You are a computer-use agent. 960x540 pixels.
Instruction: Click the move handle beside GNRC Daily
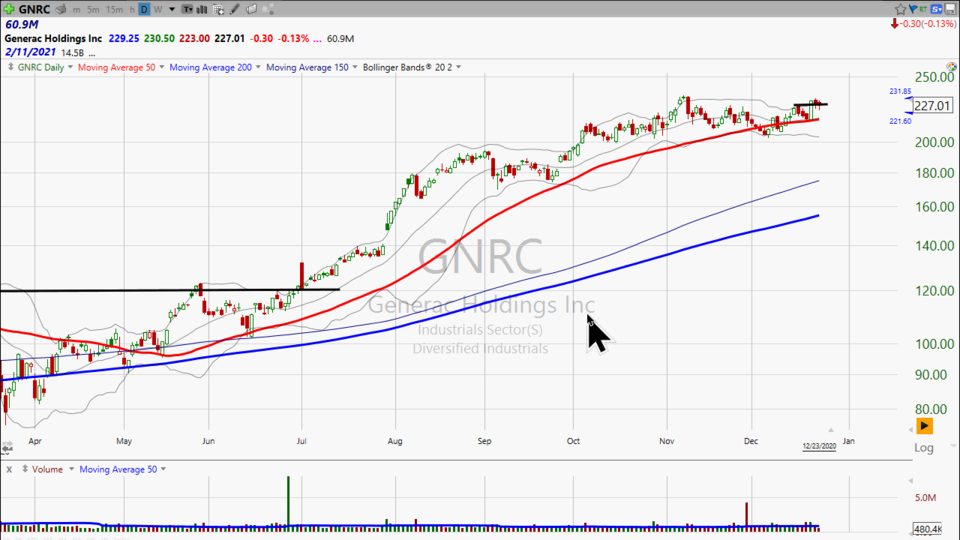click(10, 67)
